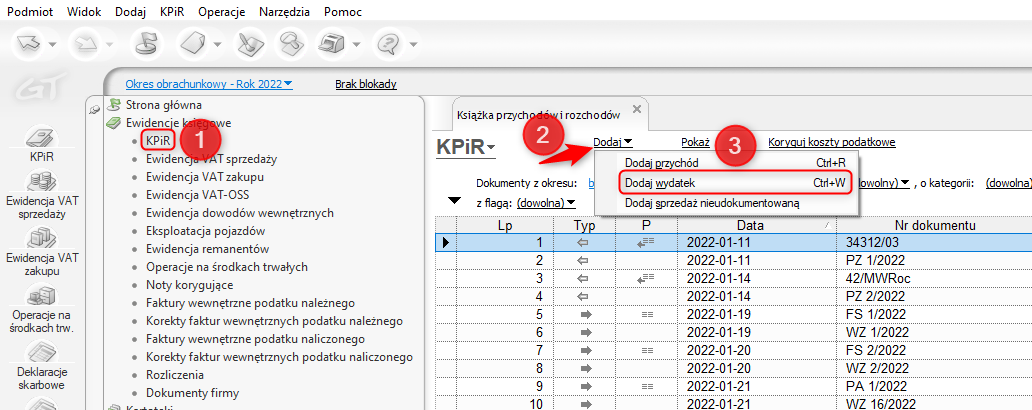This screenshot has height=410, width=1032.
Task: Select Ewidencja VAT-OSS in the tree
Action: 197,195
